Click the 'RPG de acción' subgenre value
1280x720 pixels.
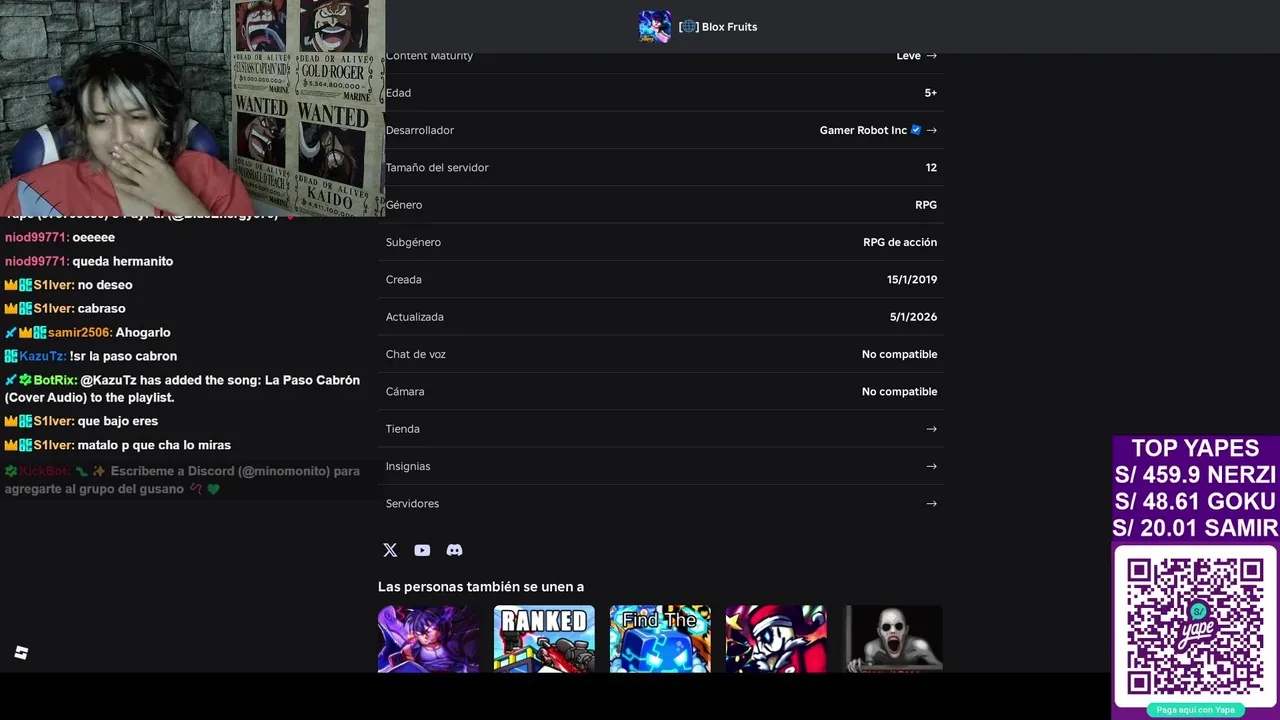[x=900, y=242]
